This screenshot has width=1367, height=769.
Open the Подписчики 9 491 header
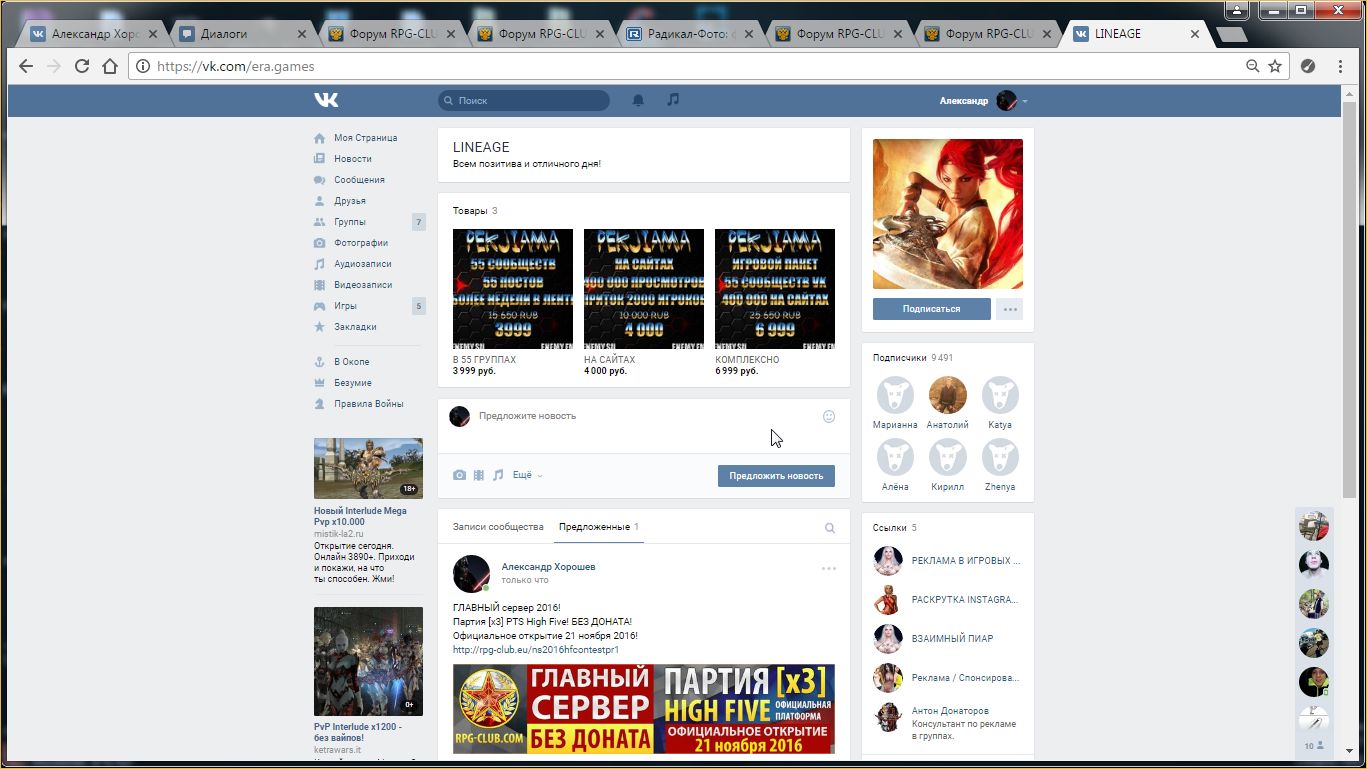913,357
